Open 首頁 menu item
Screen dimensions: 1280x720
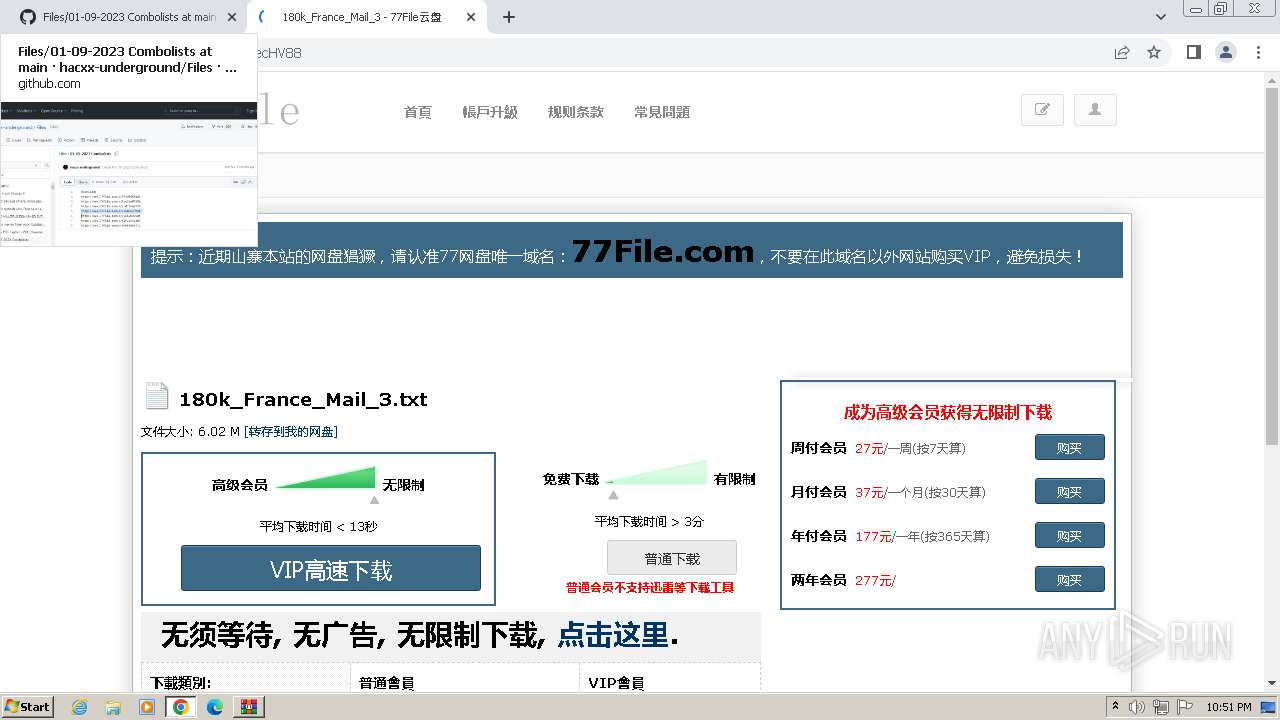click(x=417, y=112)
